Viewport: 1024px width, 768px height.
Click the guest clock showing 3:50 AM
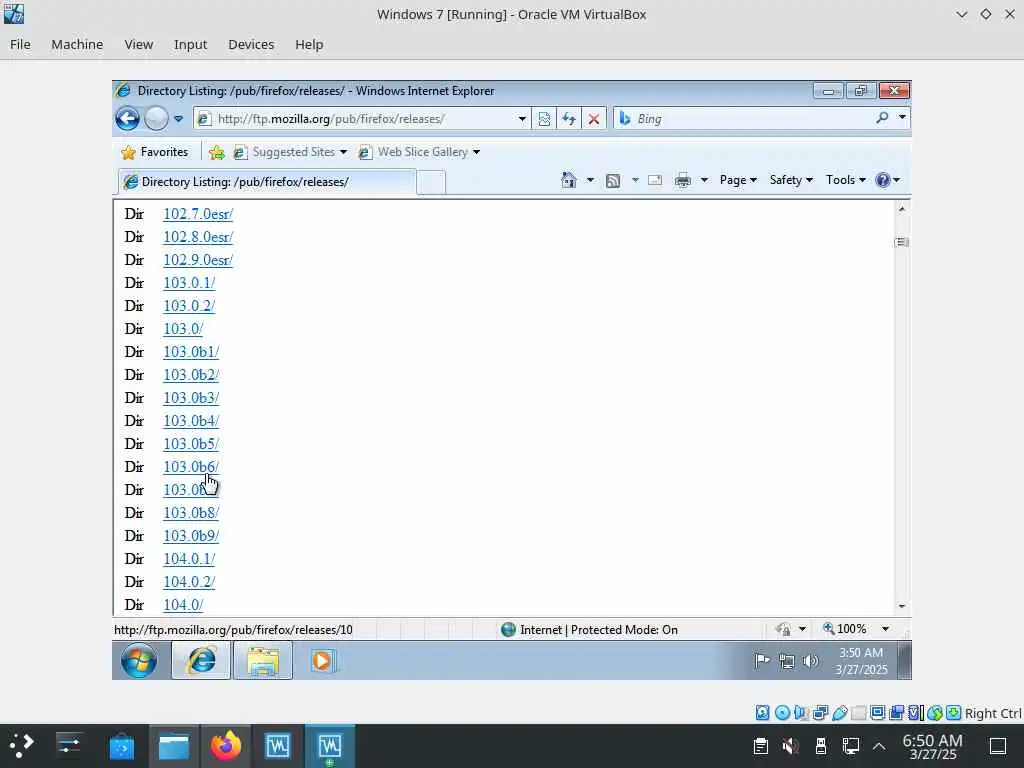point(861,661)
